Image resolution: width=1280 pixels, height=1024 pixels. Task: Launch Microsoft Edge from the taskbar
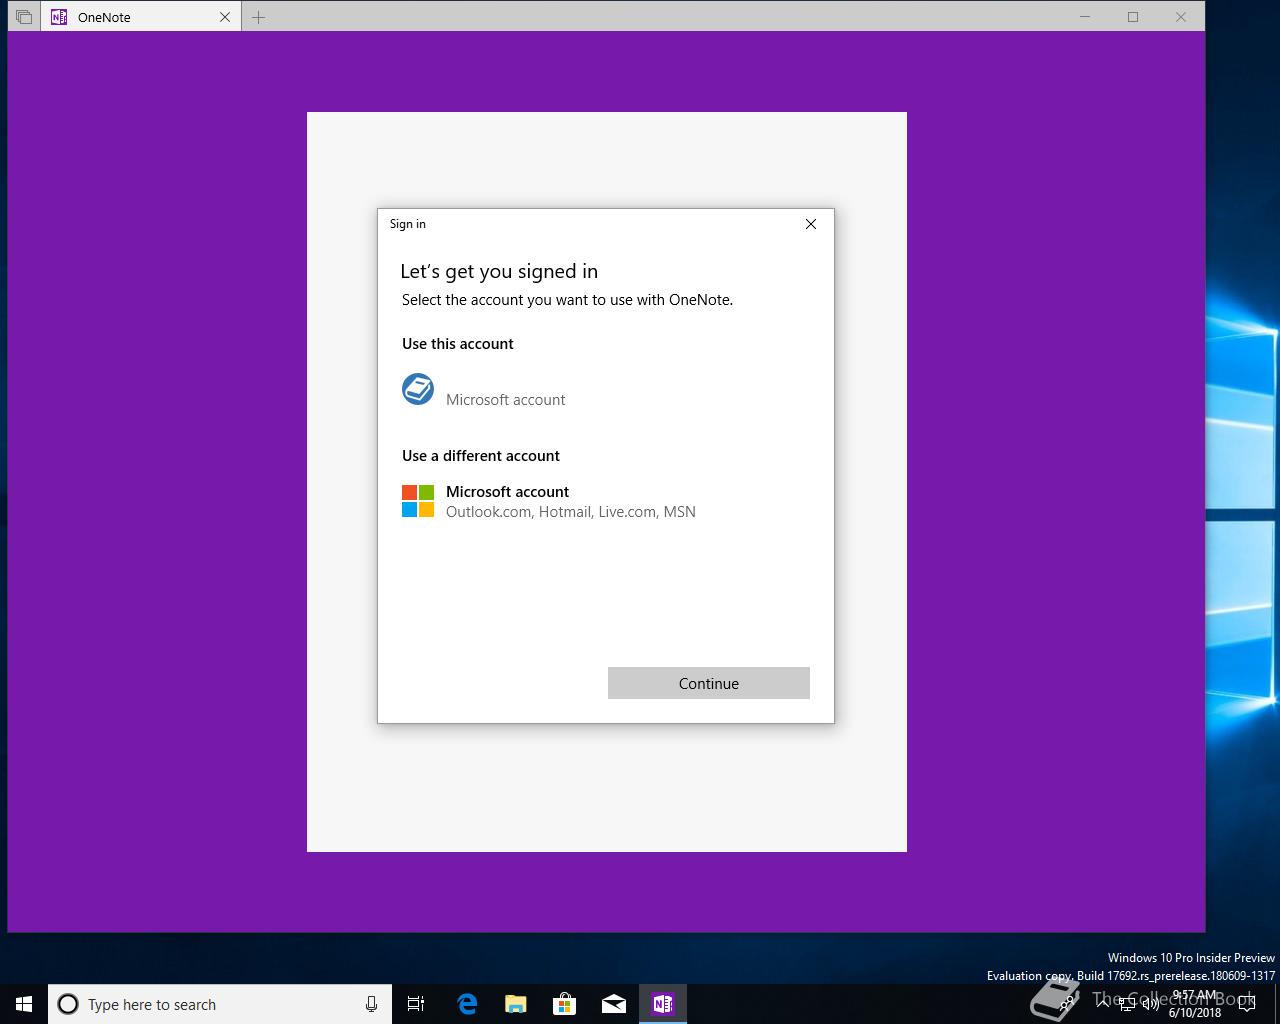(467, 1004)
